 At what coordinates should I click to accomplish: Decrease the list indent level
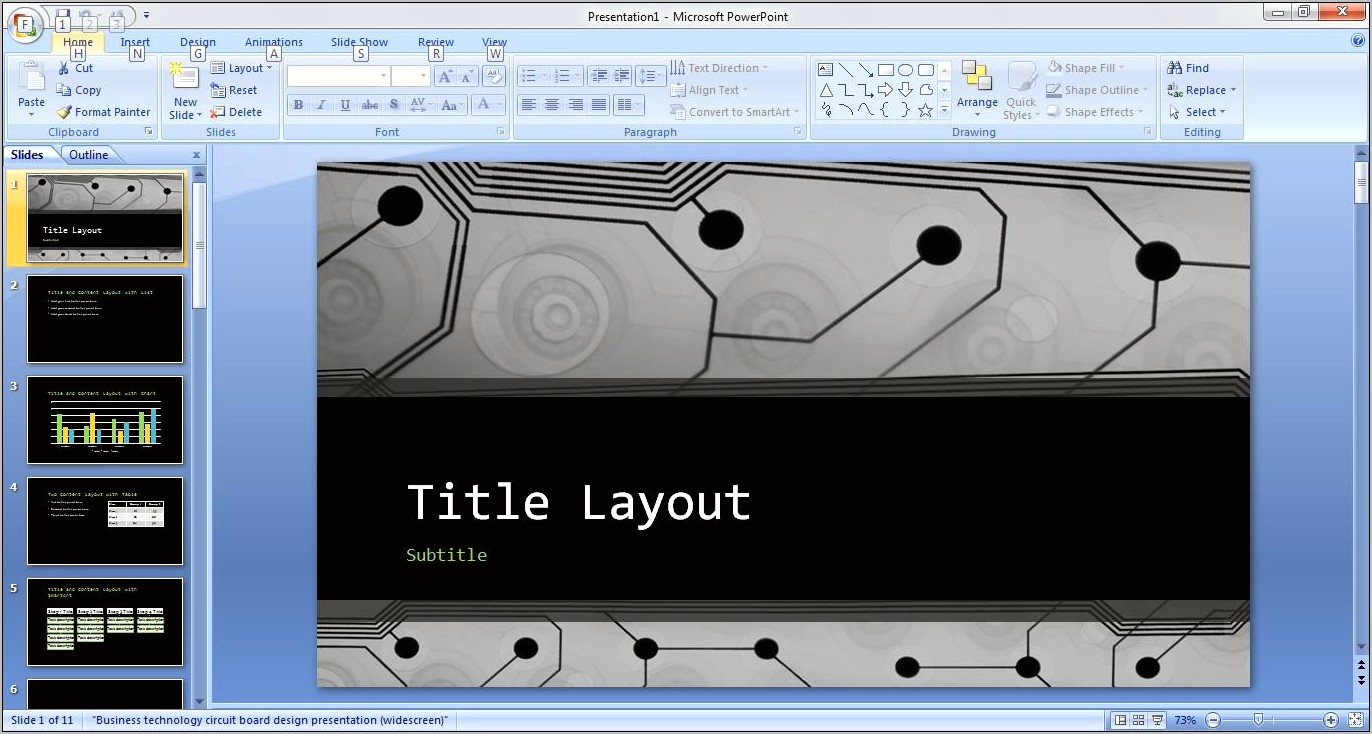(x=598, y=76)
